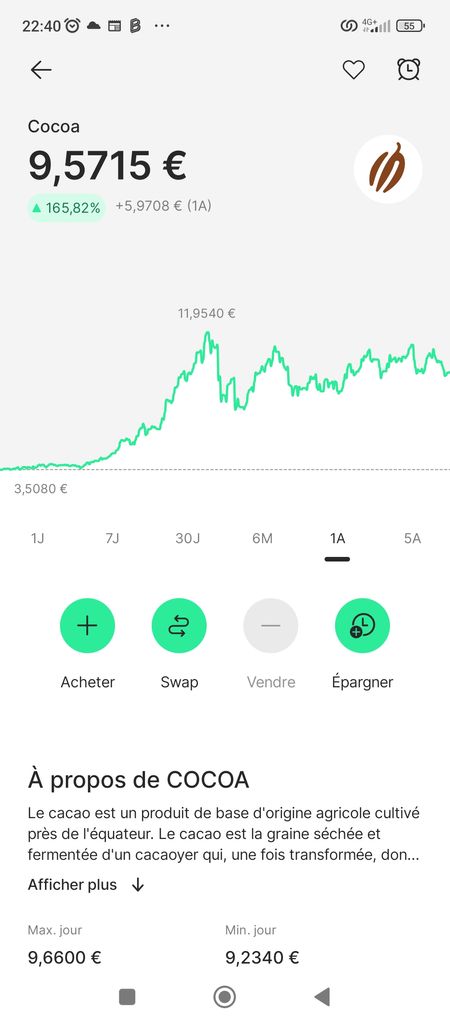
Task: Tap the green plus Acheter icon
Action: click(88, 626)
